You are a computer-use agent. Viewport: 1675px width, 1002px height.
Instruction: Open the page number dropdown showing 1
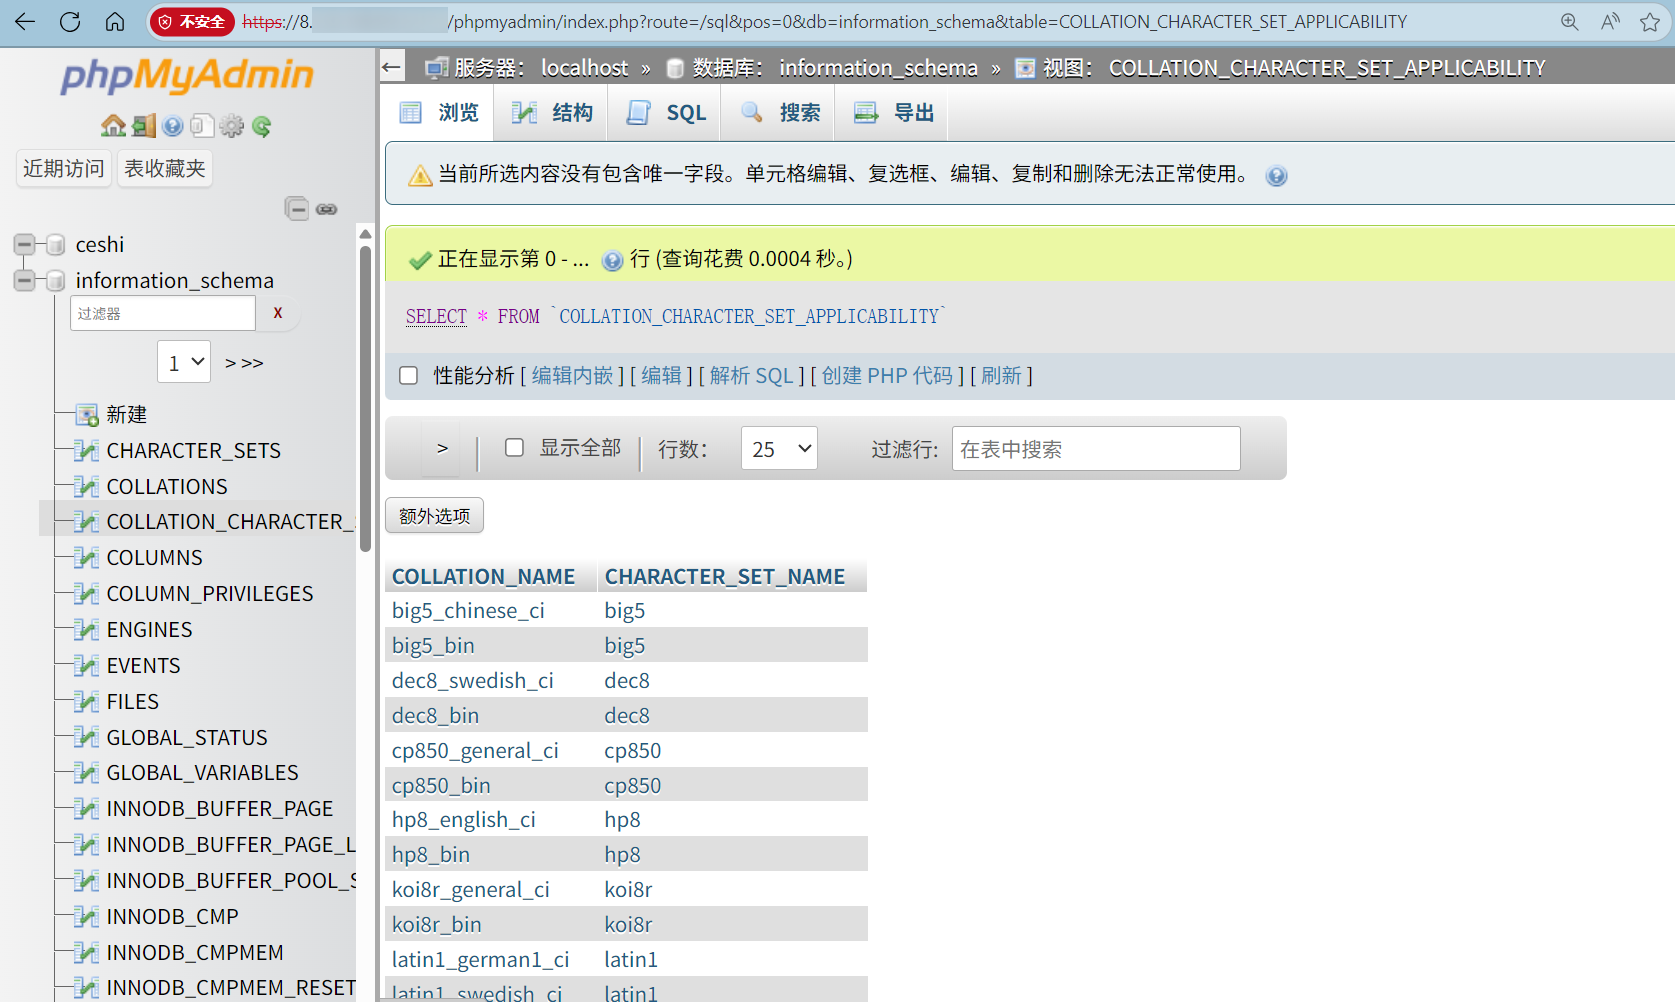click(183, 361)
